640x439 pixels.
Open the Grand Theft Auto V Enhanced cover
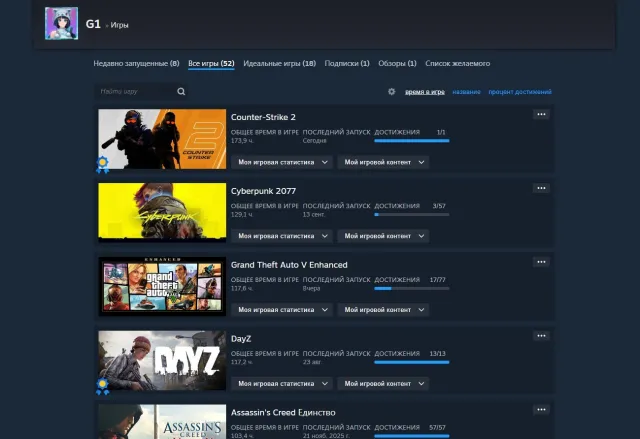point(162,286)
